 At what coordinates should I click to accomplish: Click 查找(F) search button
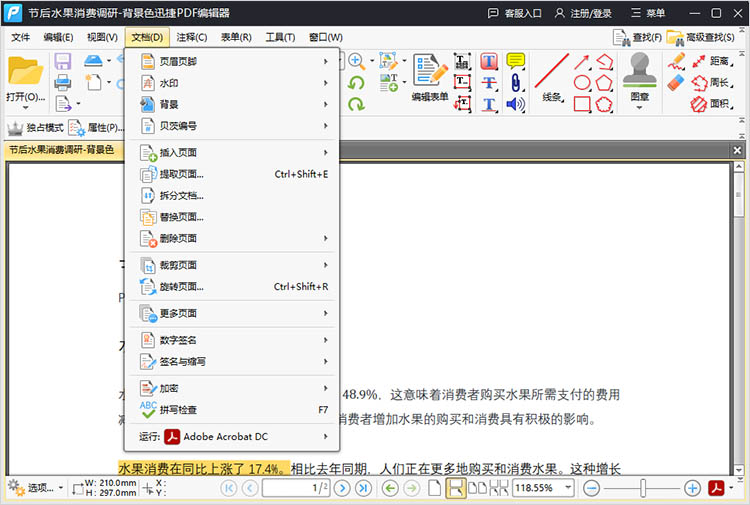pos(638,37)
